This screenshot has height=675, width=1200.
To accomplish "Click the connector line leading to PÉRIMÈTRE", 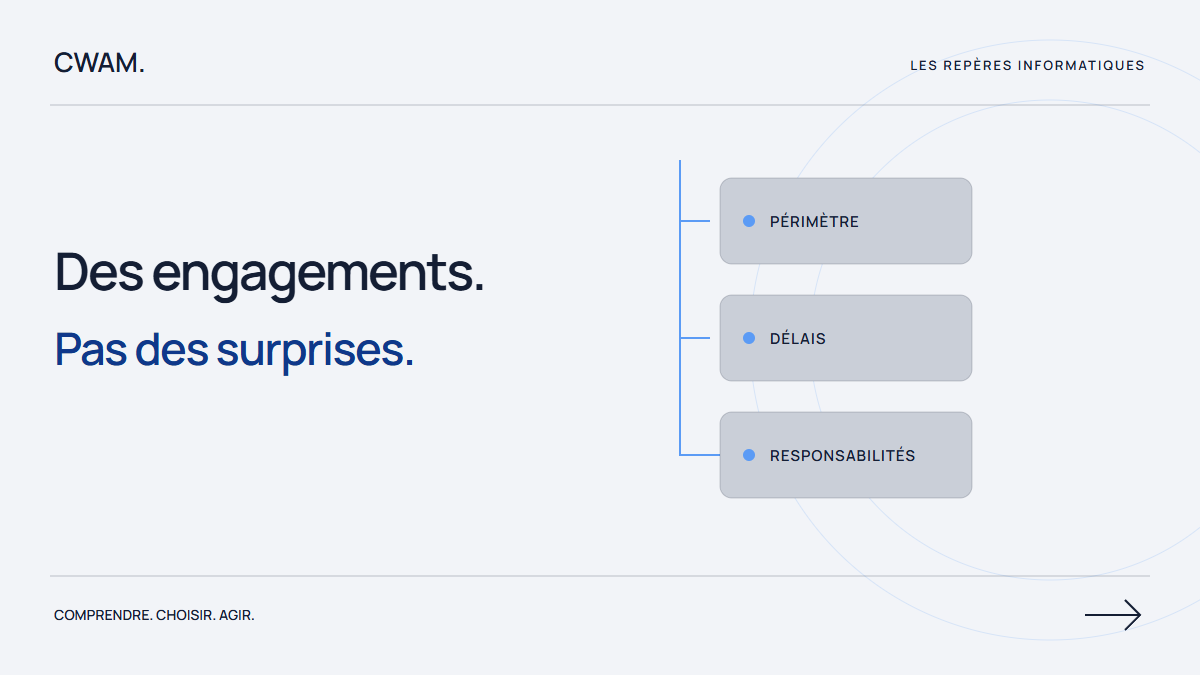I will pos(695,221).
